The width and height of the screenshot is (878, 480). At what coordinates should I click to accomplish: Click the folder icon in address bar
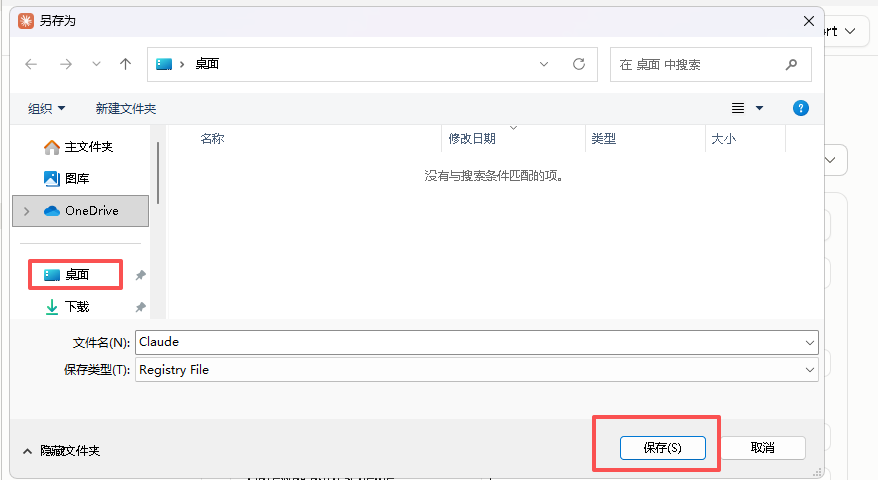164,64
